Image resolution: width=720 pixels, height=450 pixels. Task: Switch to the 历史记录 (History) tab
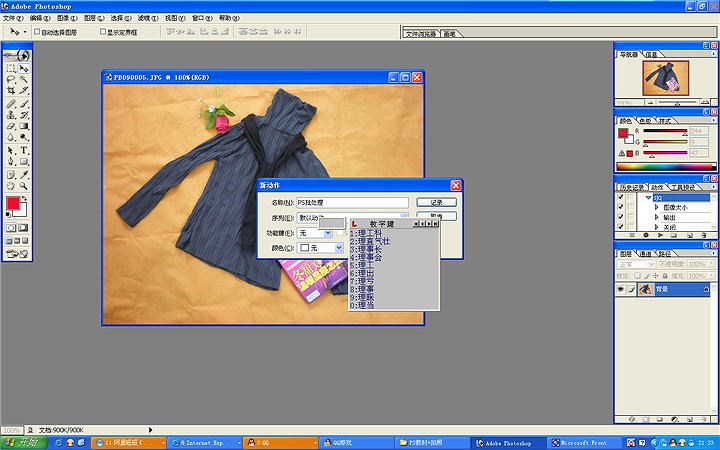(630, 187)
